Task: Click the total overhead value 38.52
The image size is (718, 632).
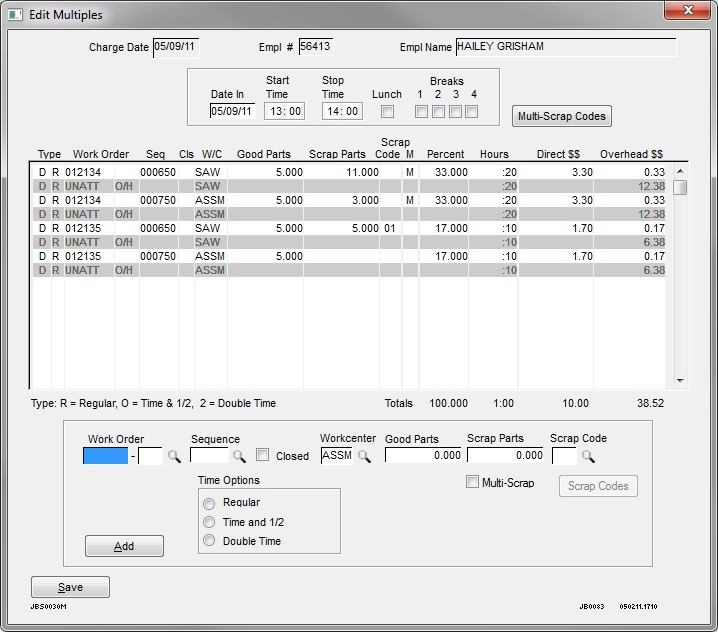Action: 650,403
